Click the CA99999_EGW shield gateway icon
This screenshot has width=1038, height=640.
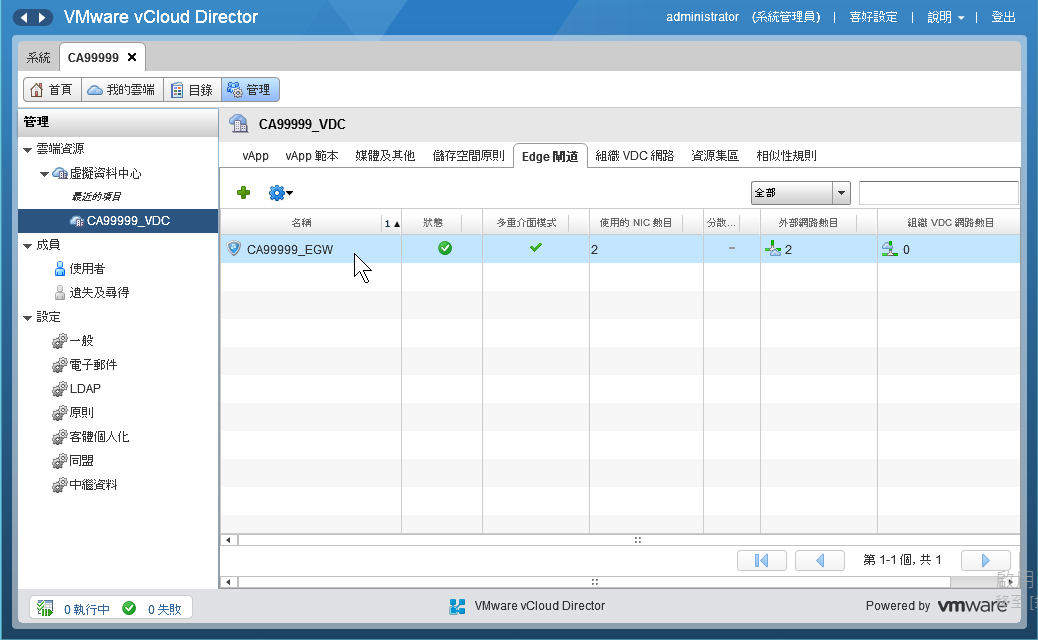[234, 248]
